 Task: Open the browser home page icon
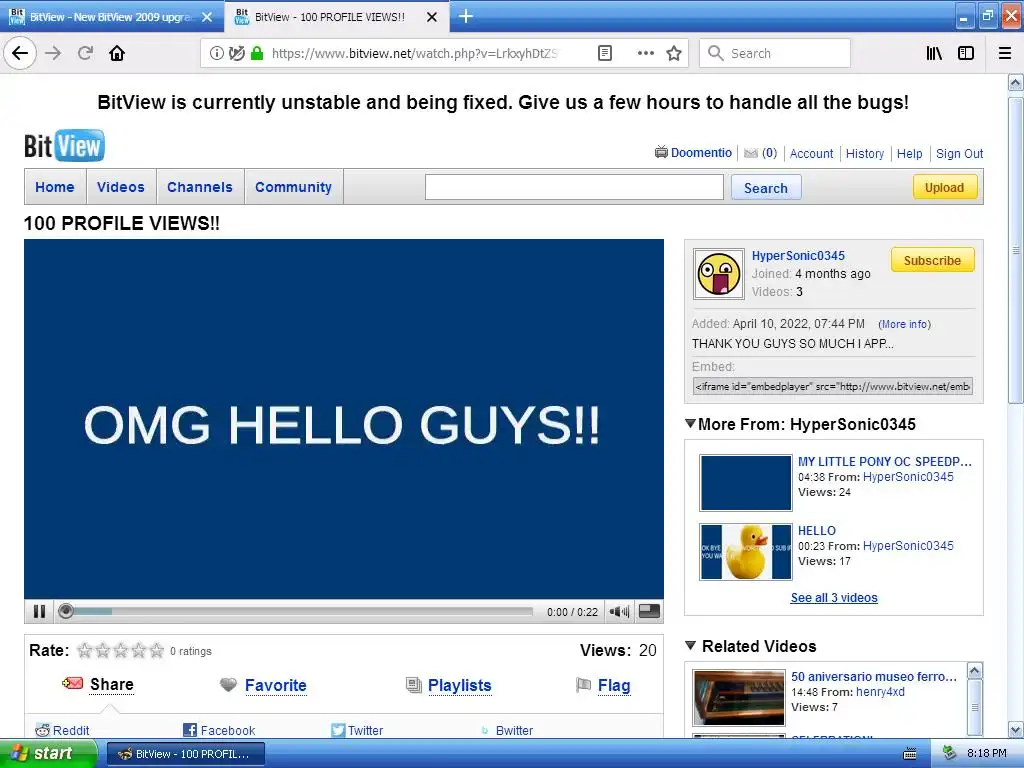pos(117,53)
